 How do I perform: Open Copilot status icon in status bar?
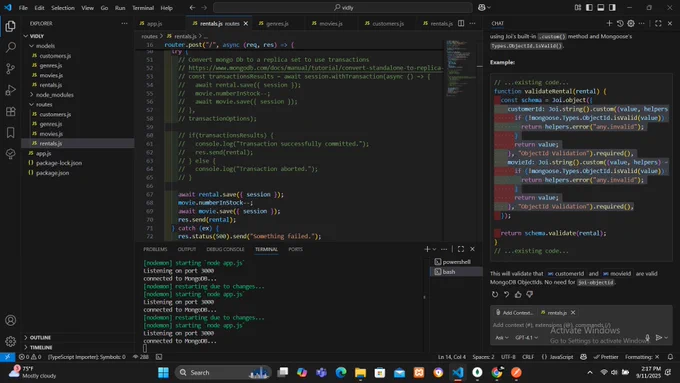click(x=583, y=357)
